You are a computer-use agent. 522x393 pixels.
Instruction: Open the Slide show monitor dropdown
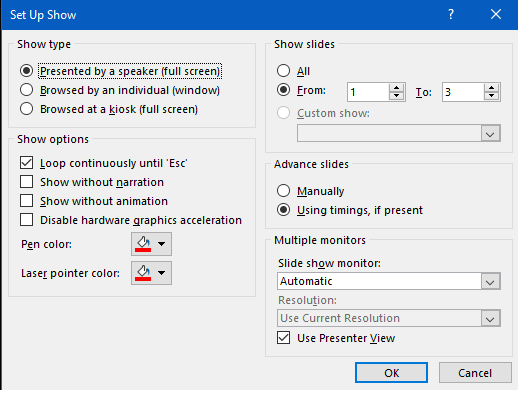tap(389, 281)
